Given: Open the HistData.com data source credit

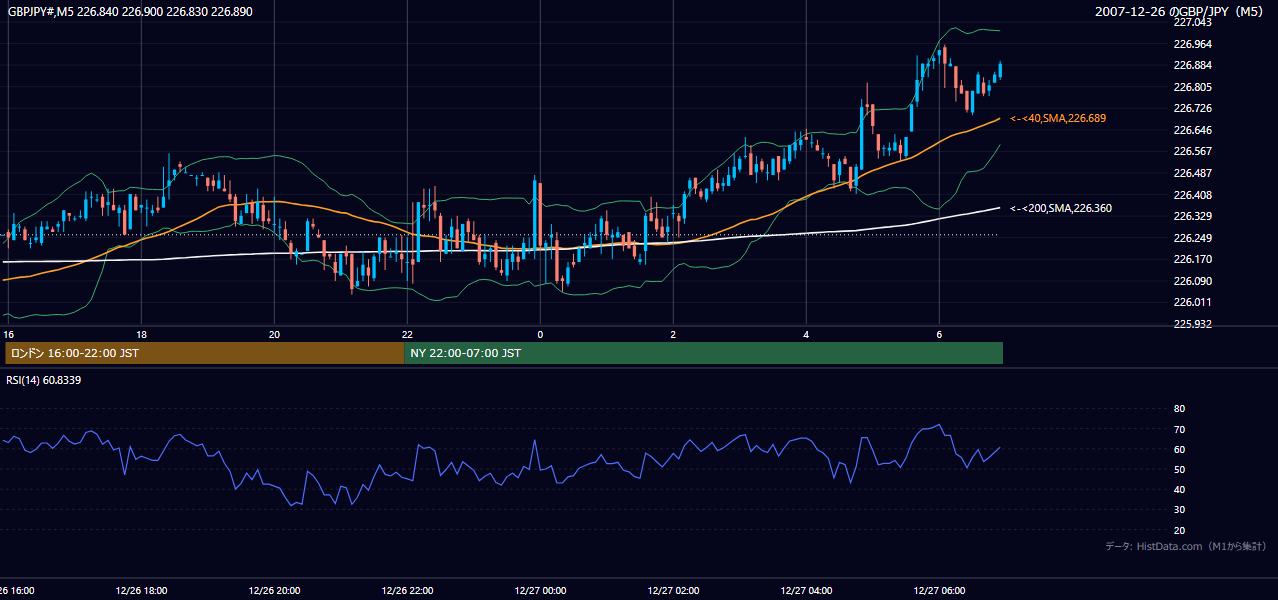Looking at the screenshot, I should click(x=1185, y=546).
